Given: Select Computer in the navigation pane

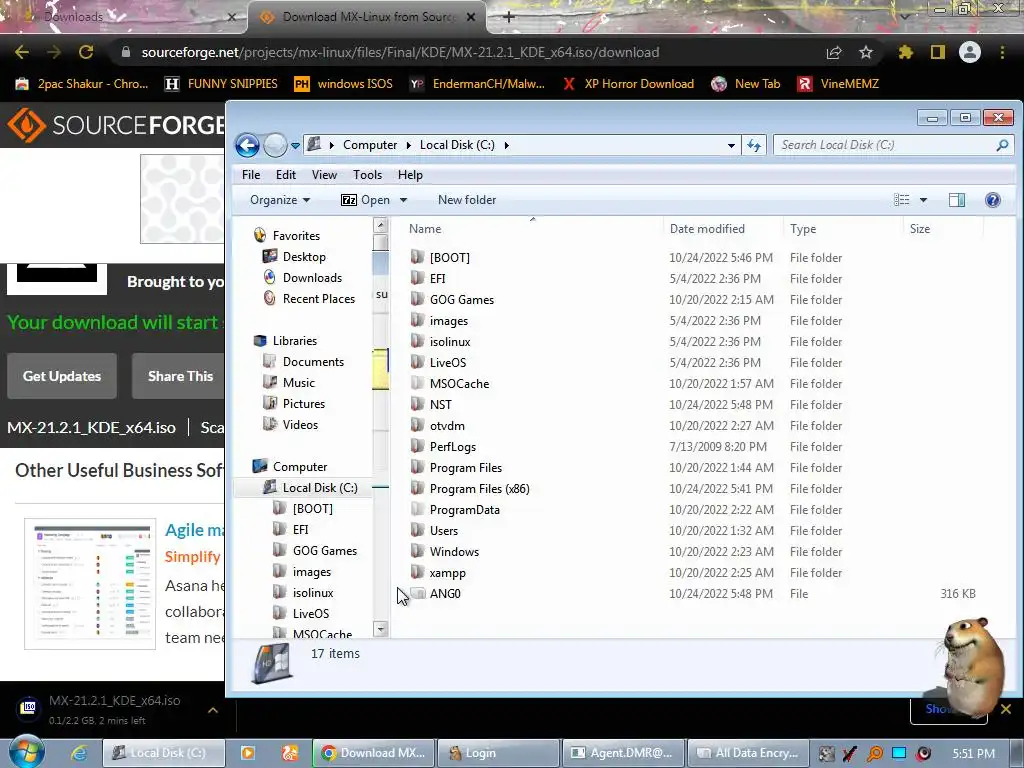Looking at the screenshot, I should click(x=300, y=467).
